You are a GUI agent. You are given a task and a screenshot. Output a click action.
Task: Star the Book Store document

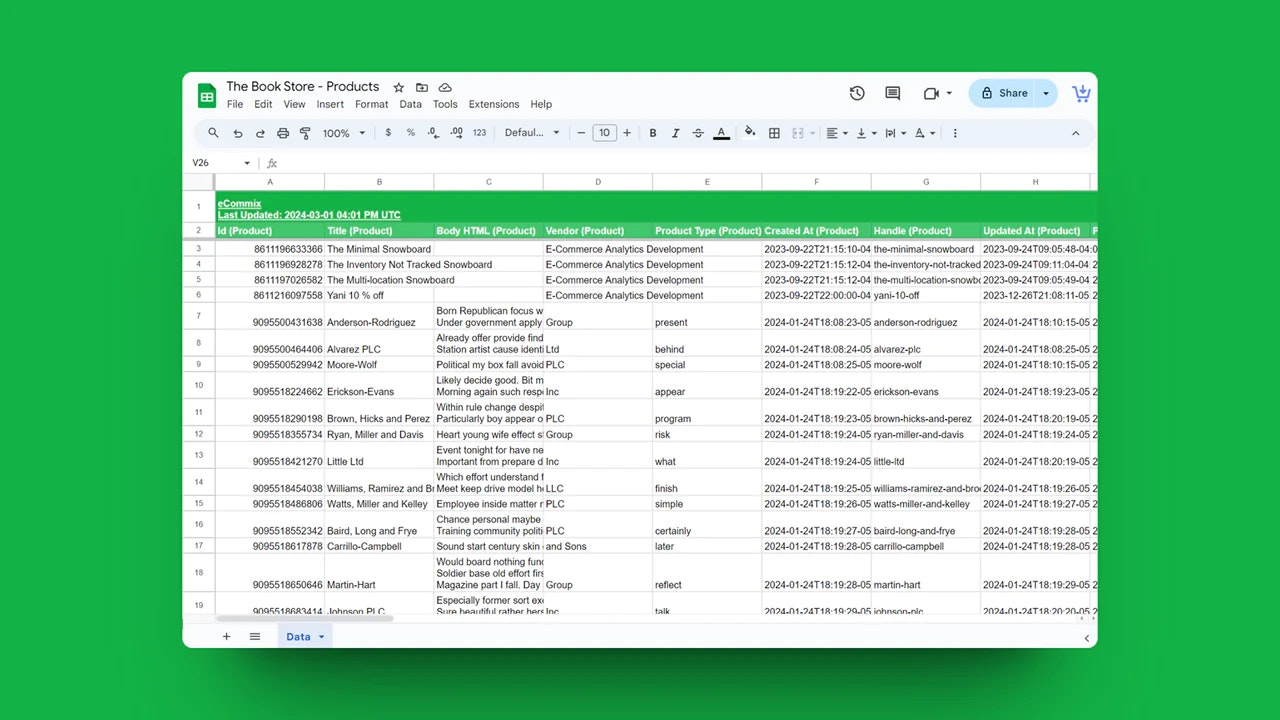pos(399,88)
